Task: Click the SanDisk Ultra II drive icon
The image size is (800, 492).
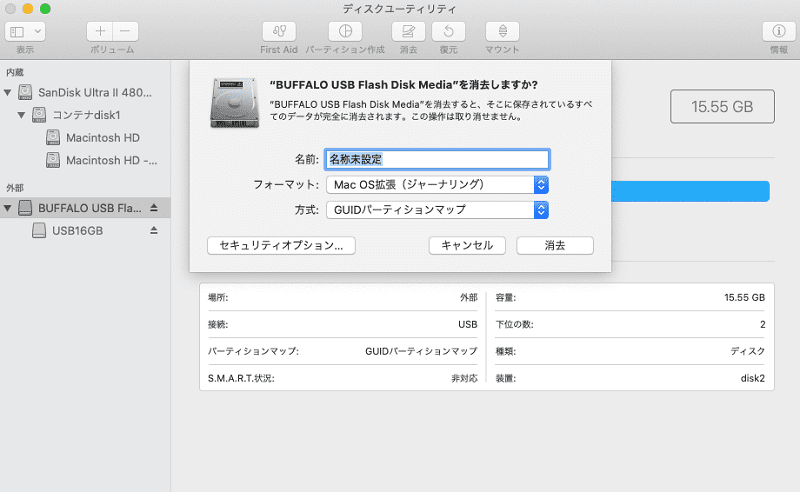Action: click(25, 92)
